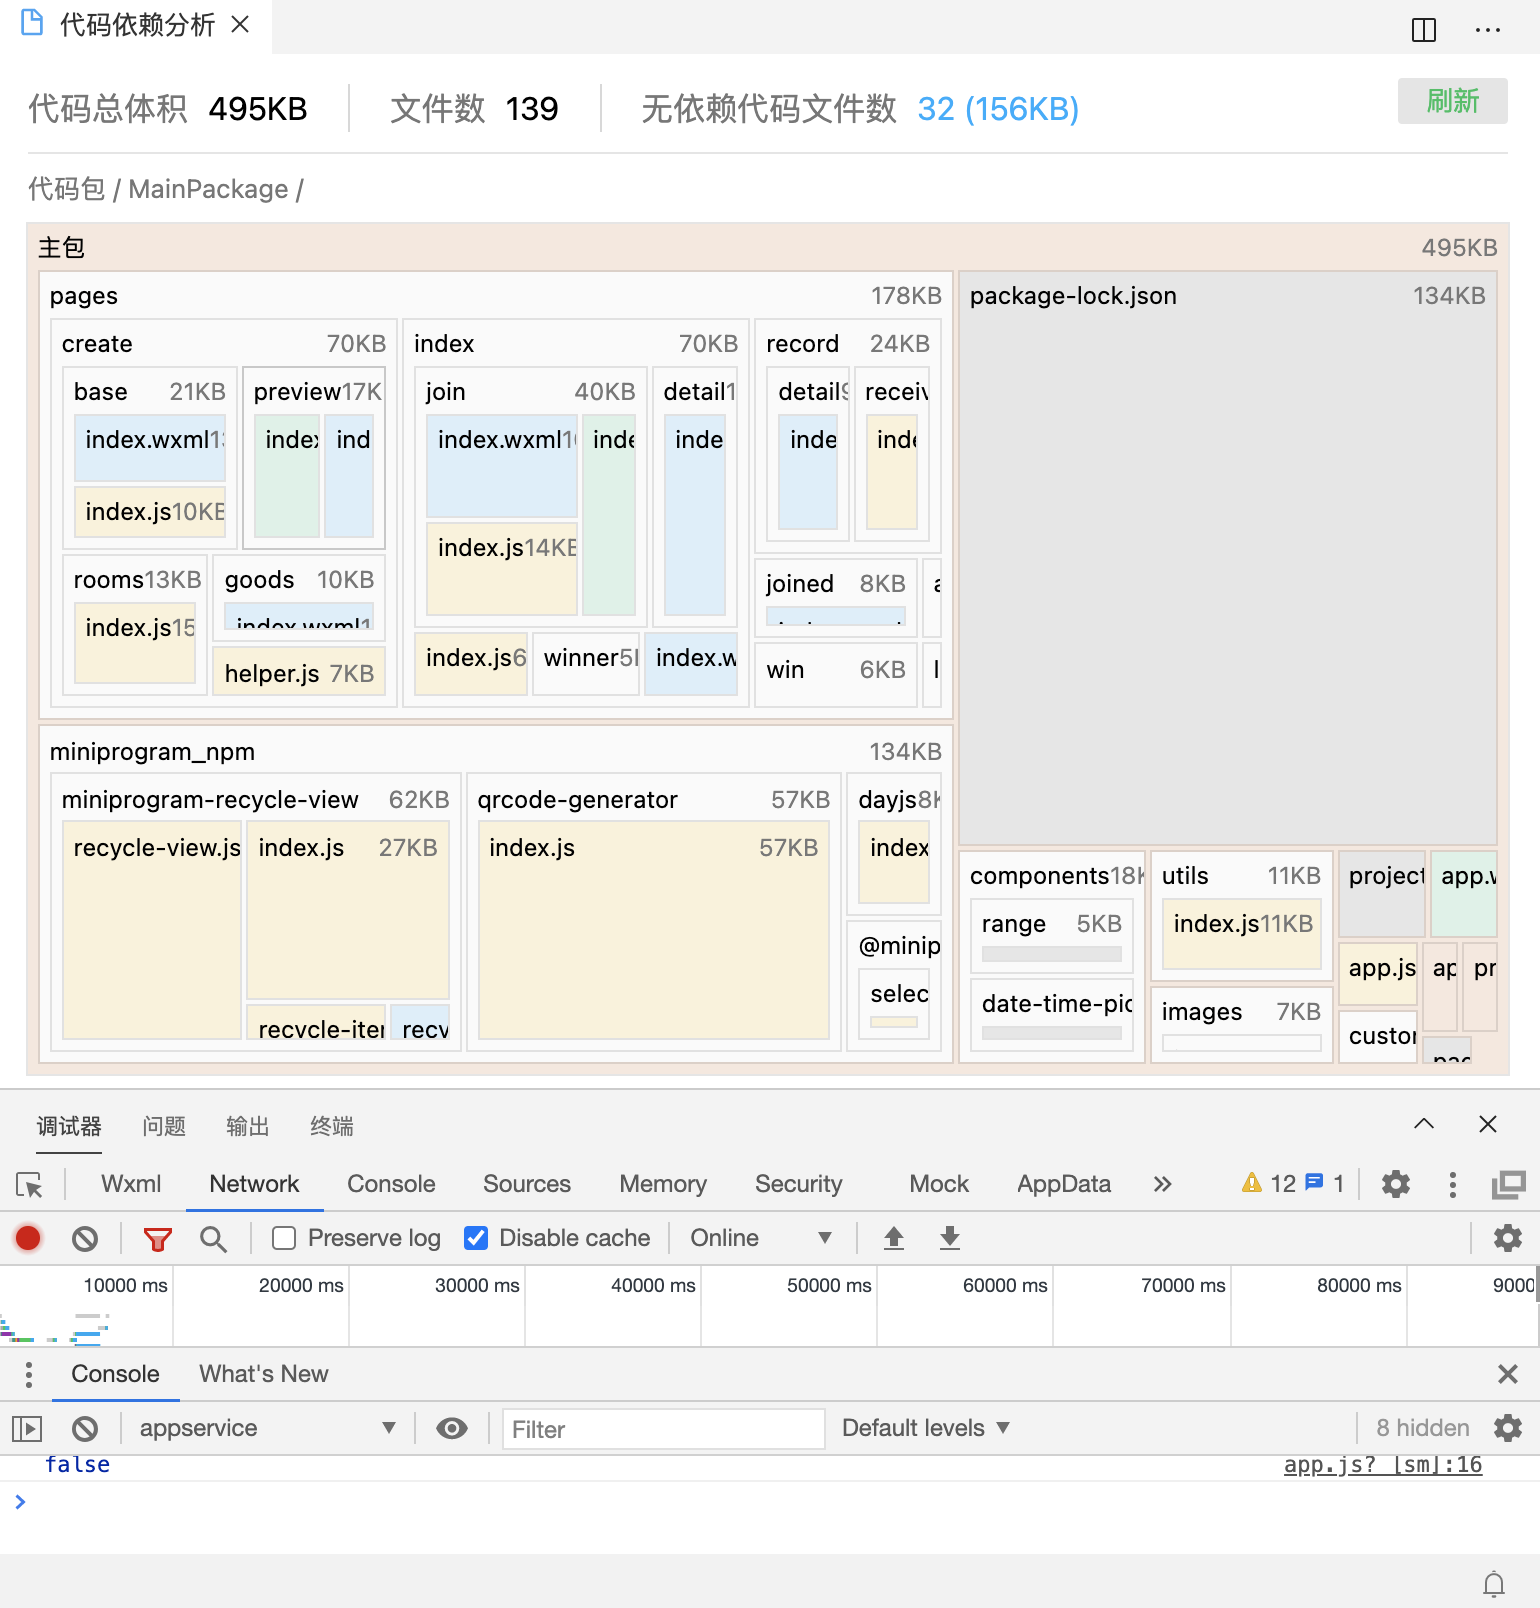Open the AppData devtools tab

click(x=1064, y=1184)
